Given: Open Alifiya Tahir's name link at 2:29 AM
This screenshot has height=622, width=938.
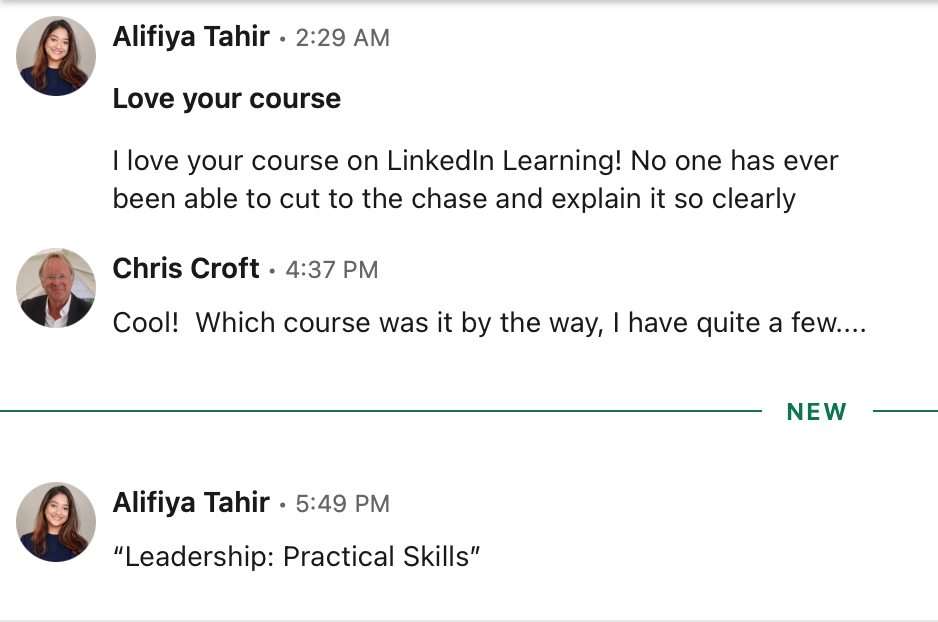Looking at the screenshot, I should 191,37.
